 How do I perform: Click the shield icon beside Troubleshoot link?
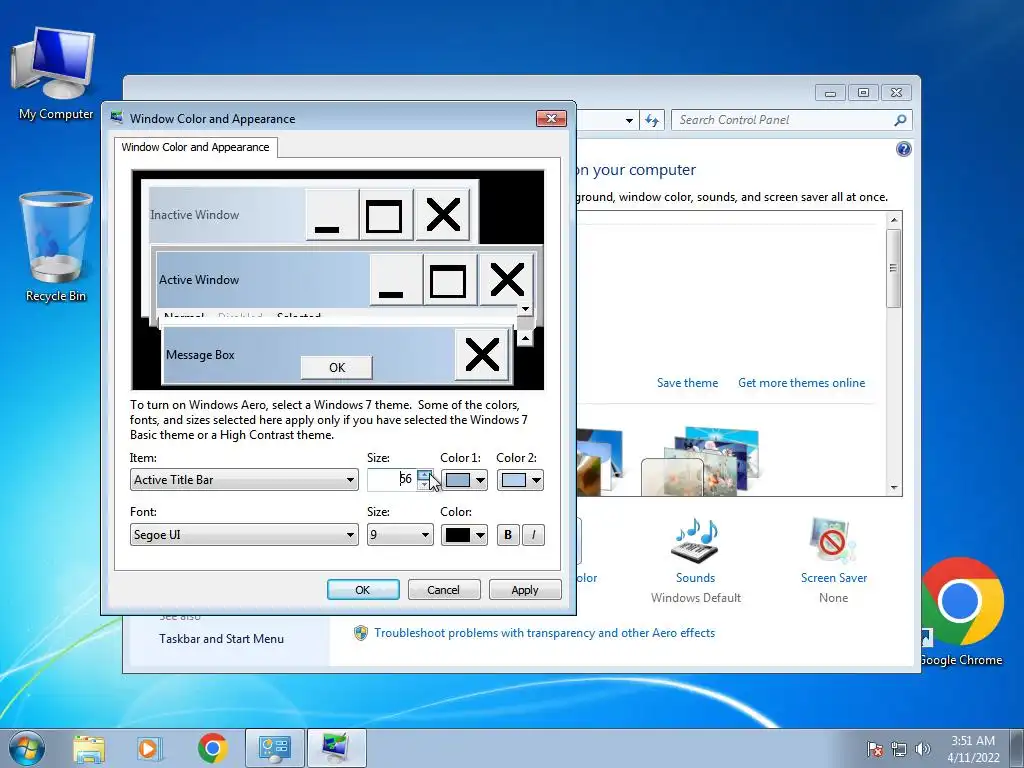(x=360, y=633)
